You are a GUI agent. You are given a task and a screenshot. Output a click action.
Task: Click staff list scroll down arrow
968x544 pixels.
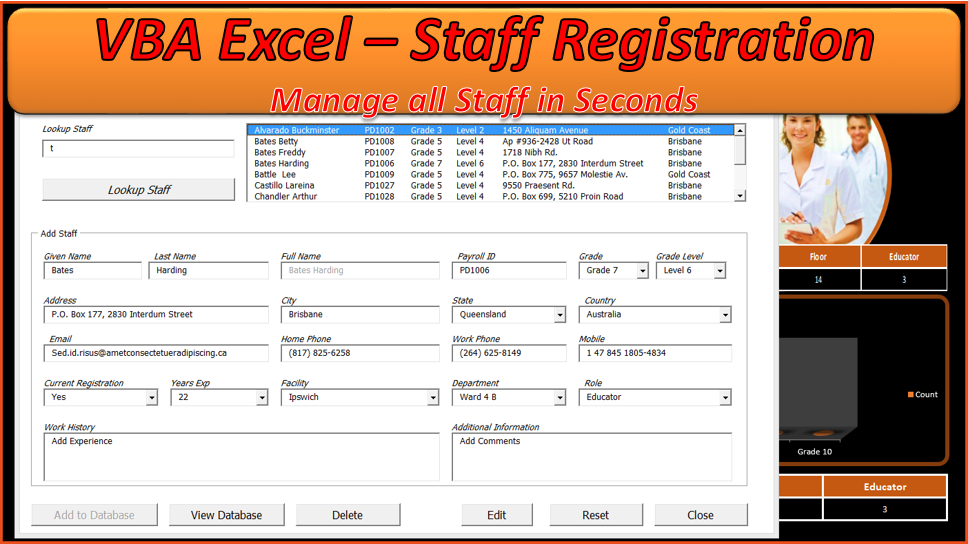740,196
